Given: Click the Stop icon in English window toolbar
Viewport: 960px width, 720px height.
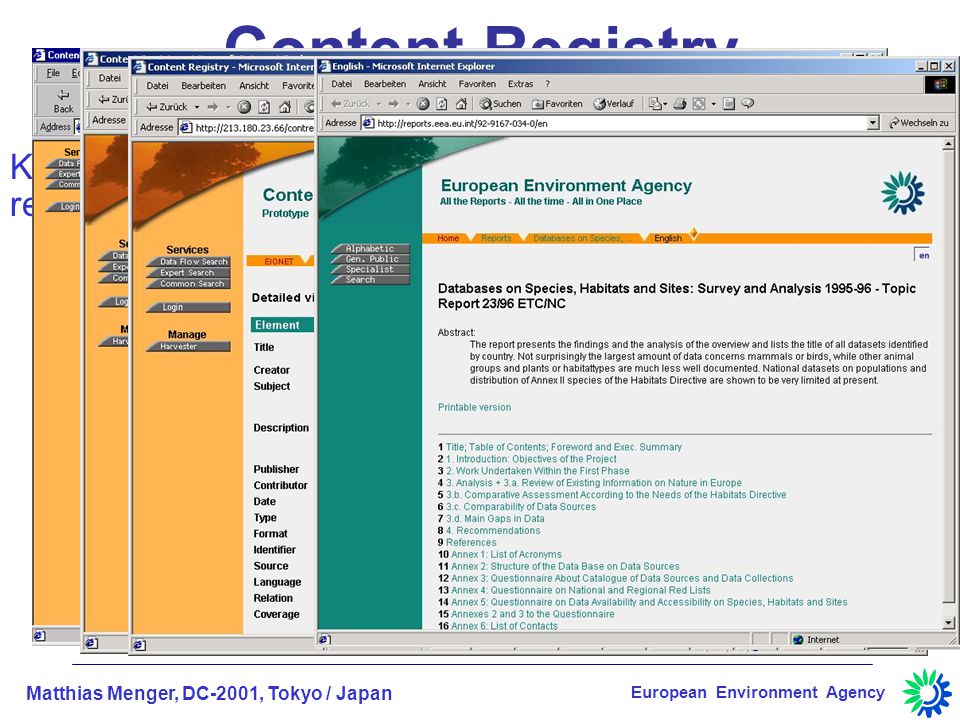Looking at the screenshot, I should pyautogui.click(x=423, y=103).
